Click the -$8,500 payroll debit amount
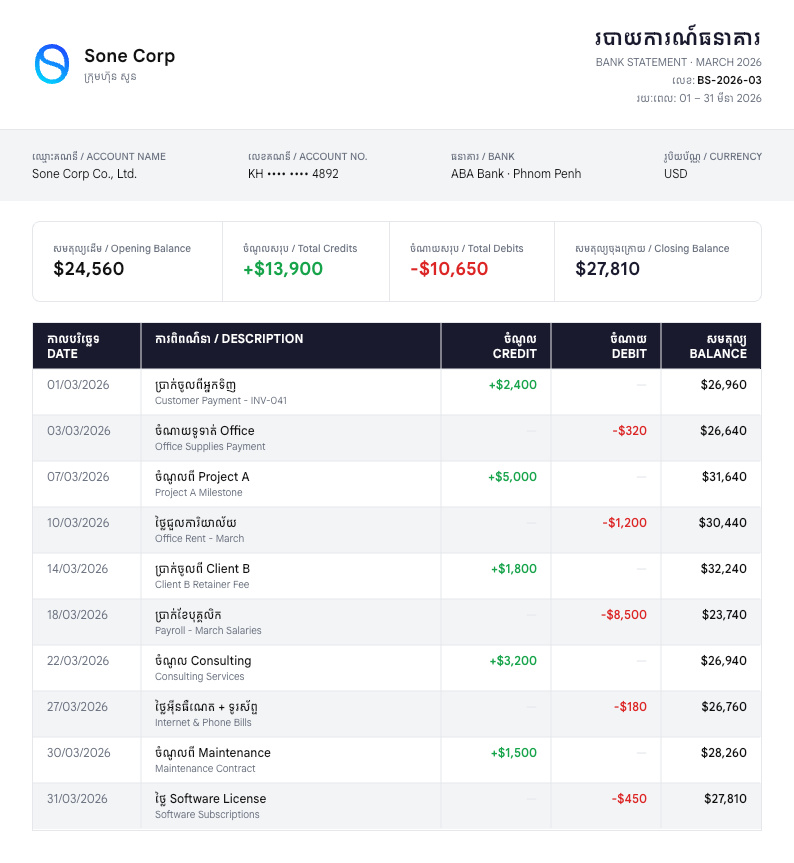The width and height of the screenshot is (794, 863). (x=624, y=615)
